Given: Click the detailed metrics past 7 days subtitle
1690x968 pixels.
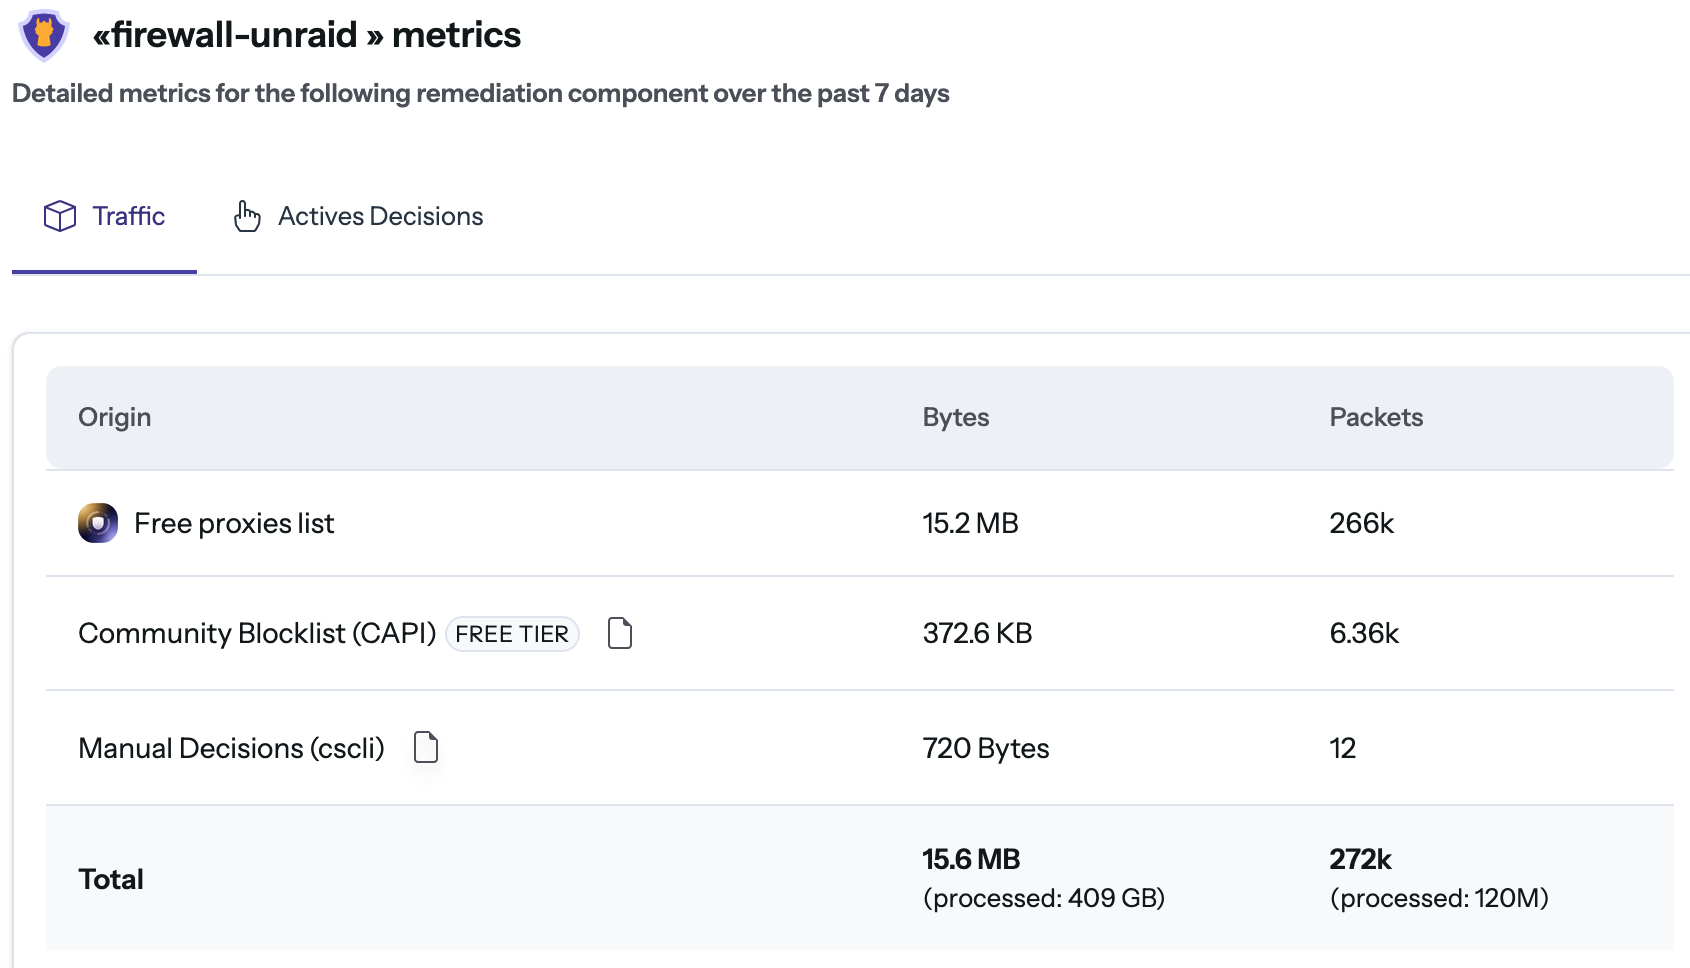Looking at the screenshot, I should tap(481, 93).
